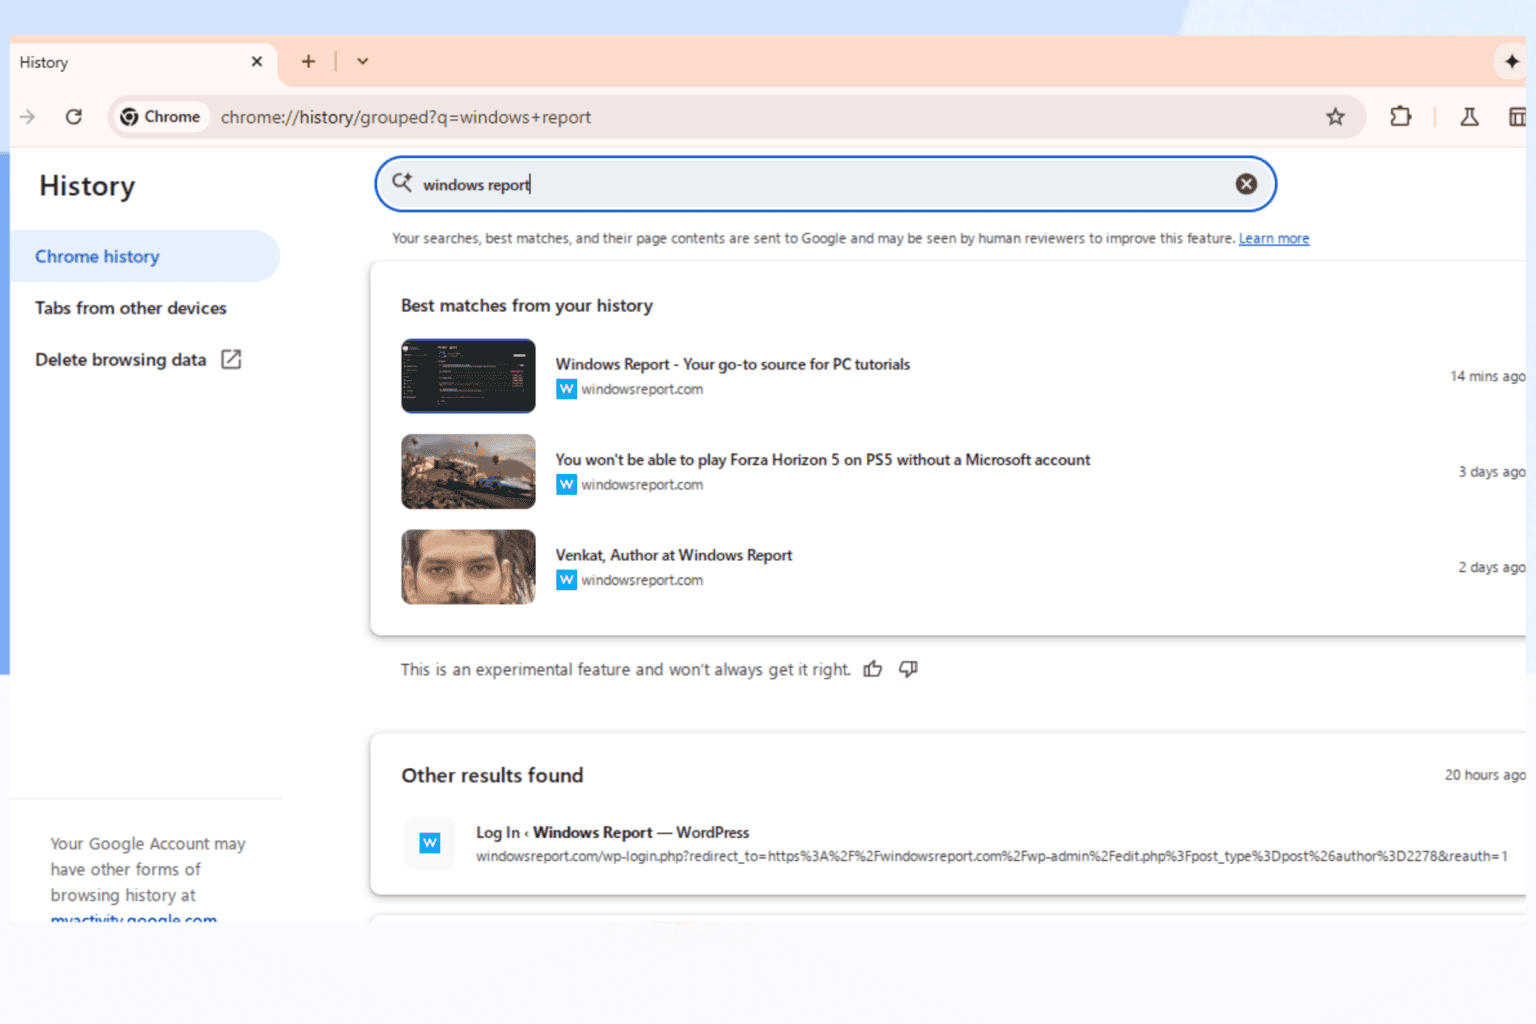Select Chrome history in sidebar
The width and height of the screenshot is (1536, 1024).
[x=145, y=256]
